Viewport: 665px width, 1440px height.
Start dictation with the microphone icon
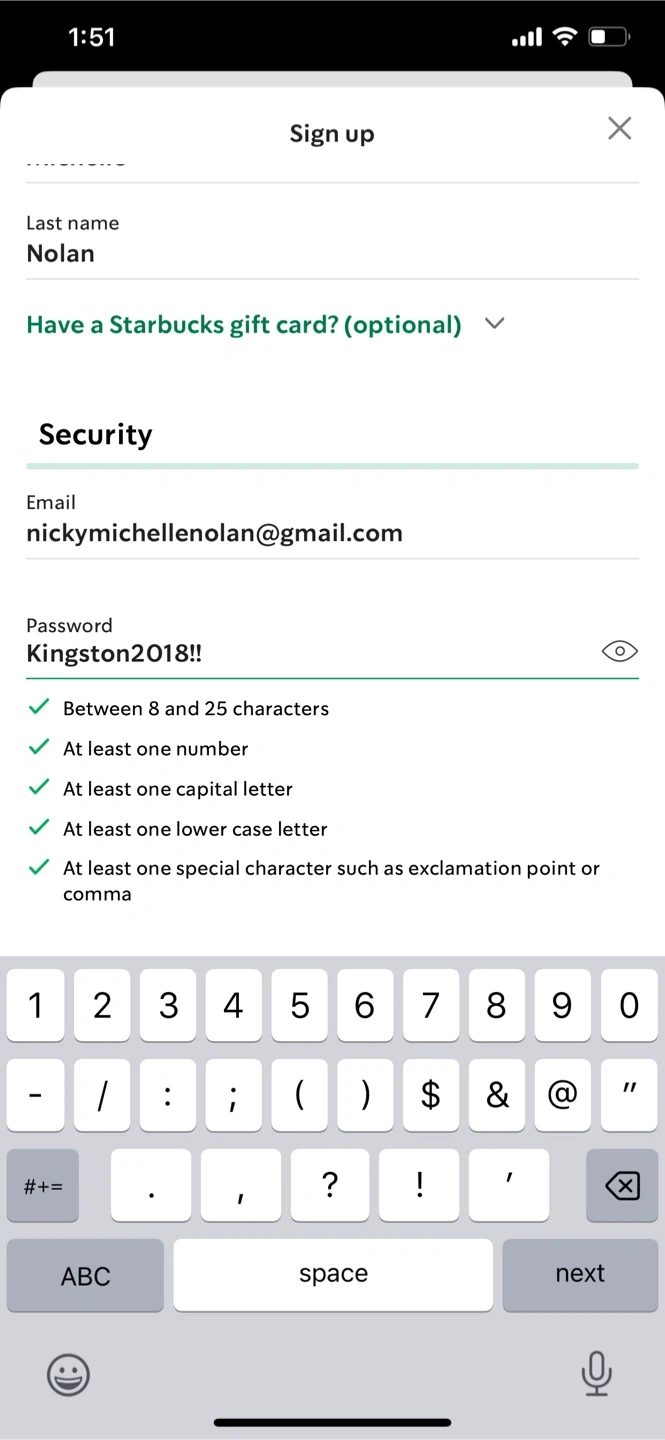[596, 1373]
